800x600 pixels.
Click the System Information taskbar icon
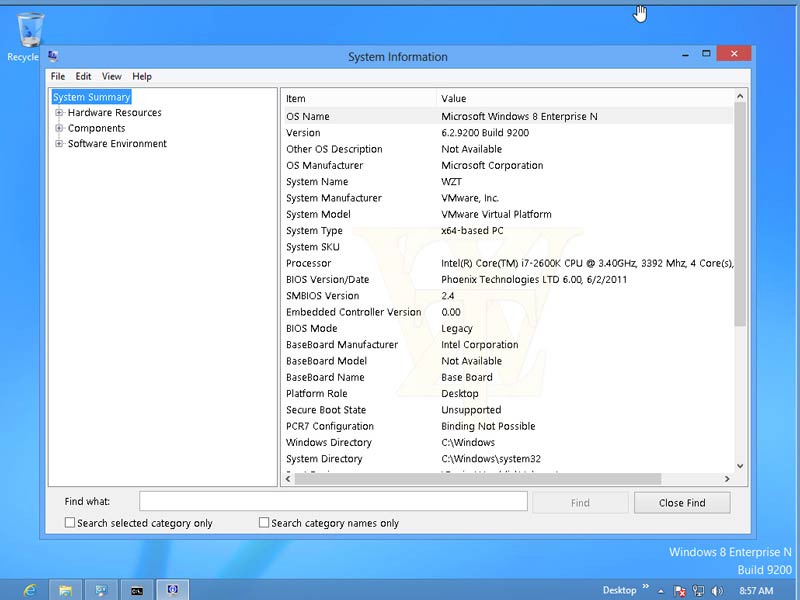[172, 590]
